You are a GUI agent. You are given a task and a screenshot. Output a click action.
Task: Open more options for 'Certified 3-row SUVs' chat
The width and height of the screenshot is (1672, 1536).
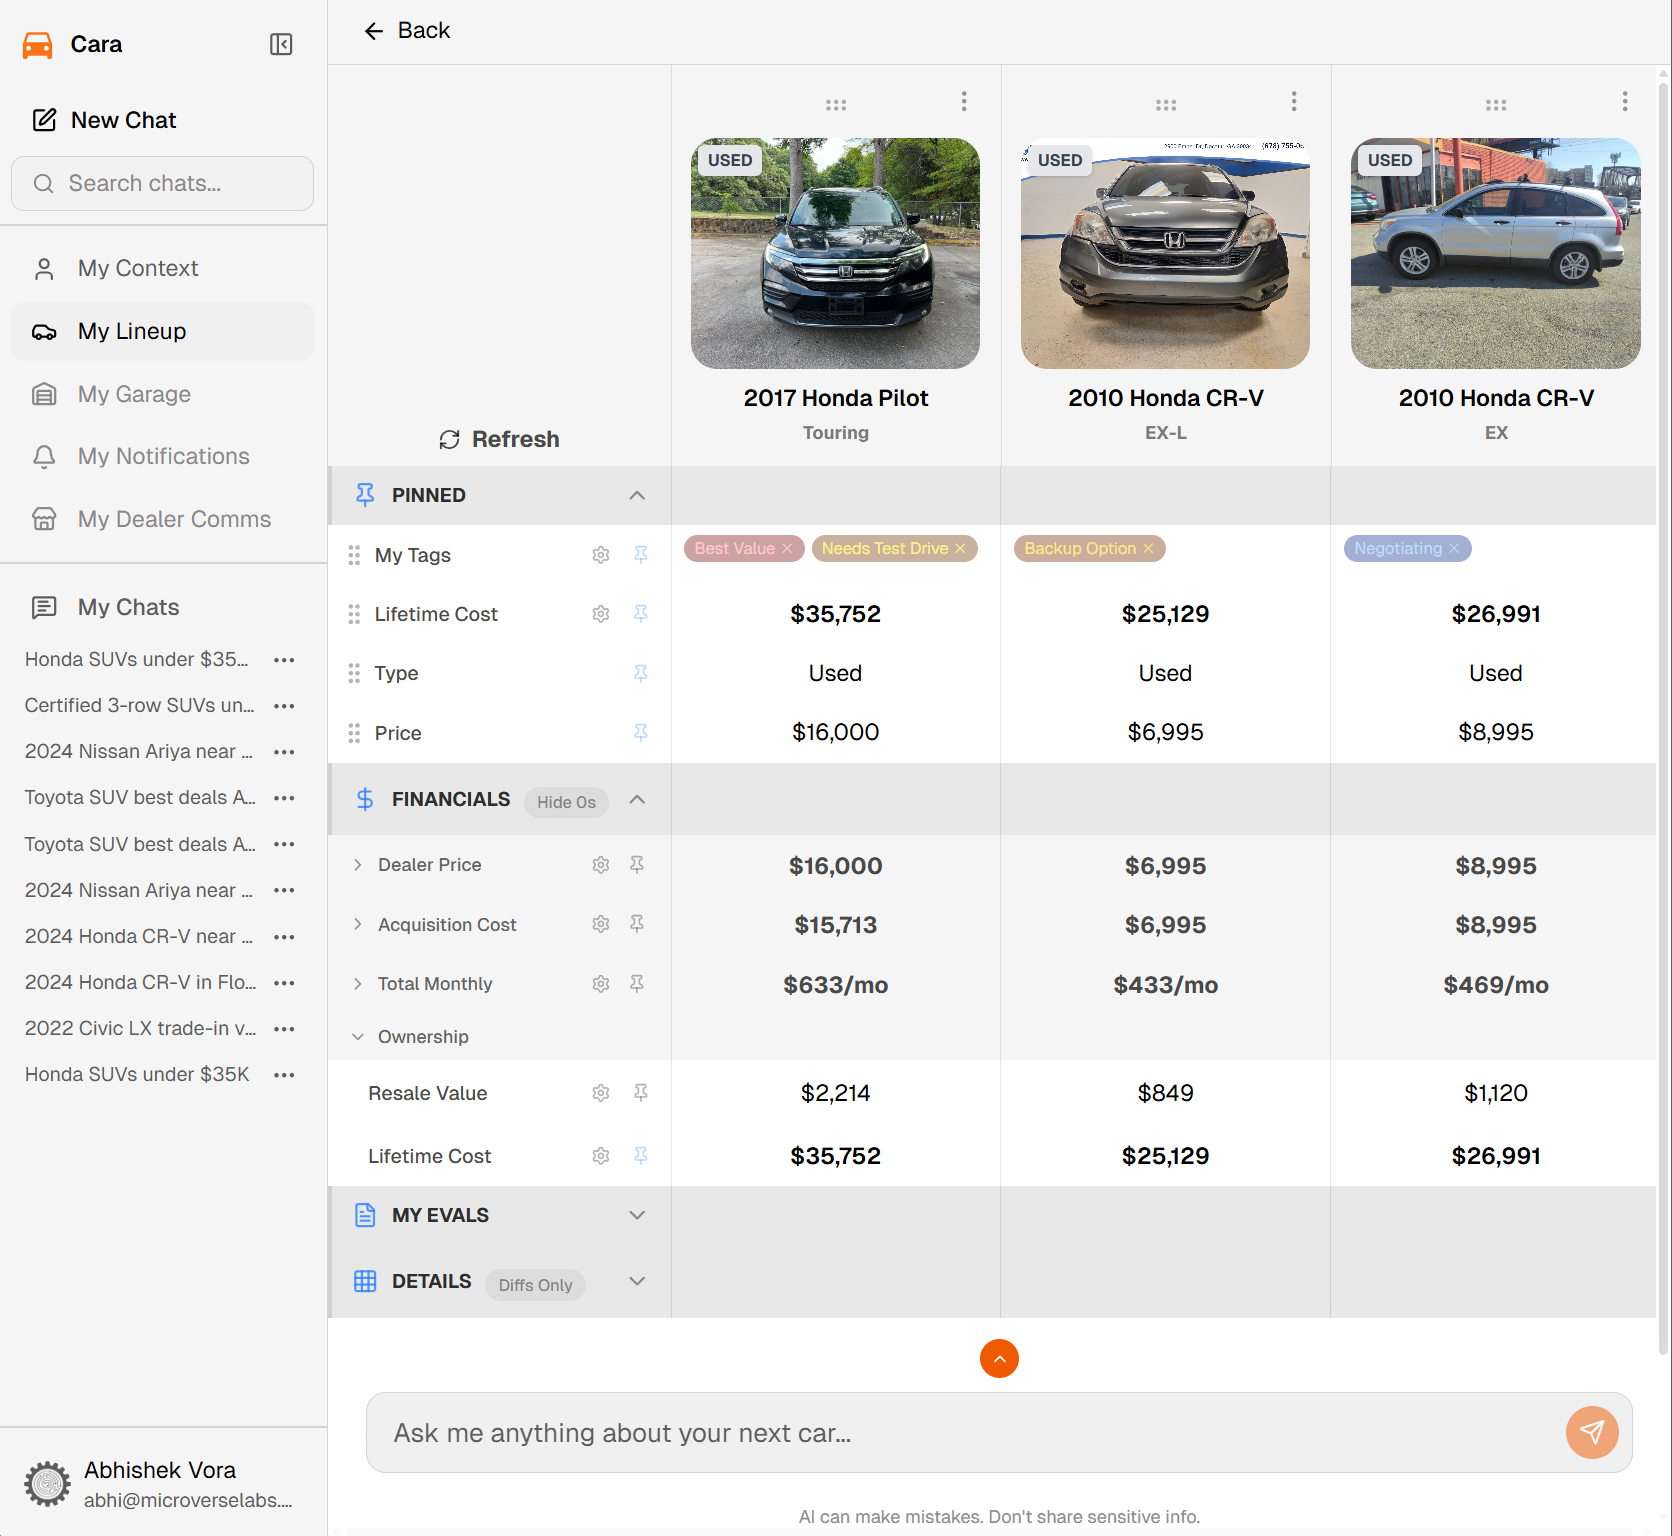click(x=284, y=705)
